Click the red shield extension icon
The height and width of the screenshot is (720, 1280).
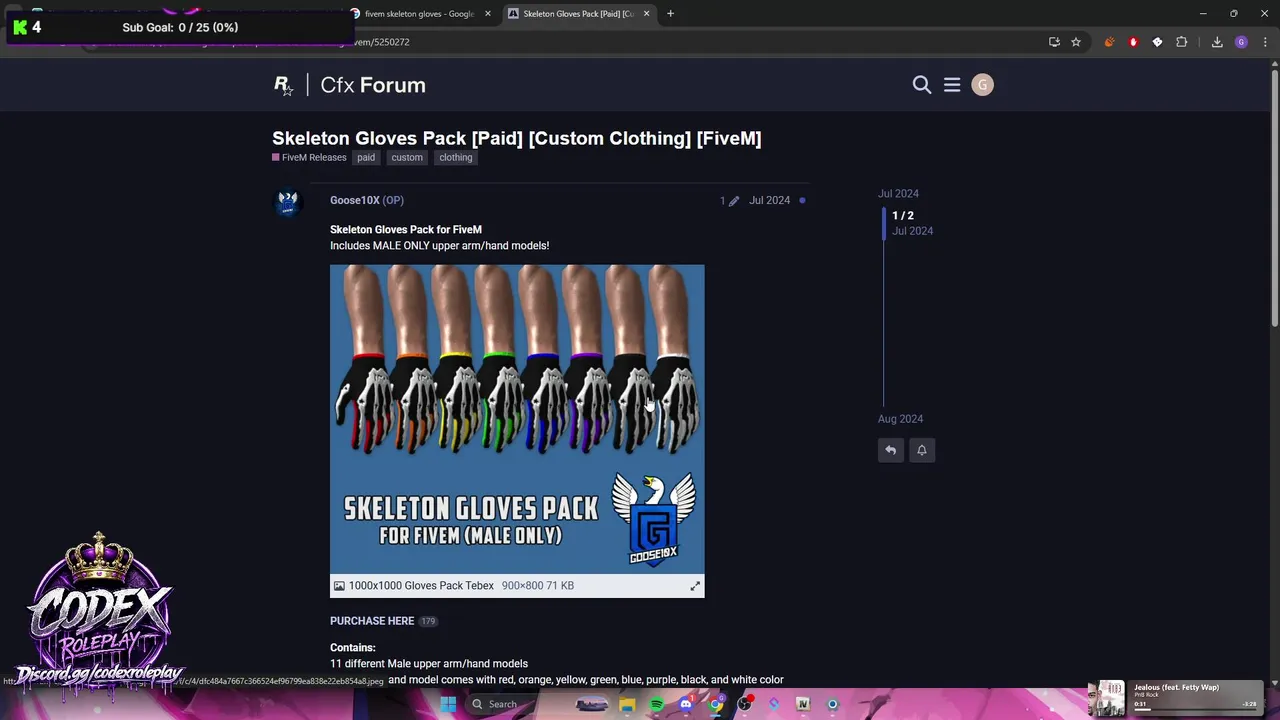[x=1133, y=42]
